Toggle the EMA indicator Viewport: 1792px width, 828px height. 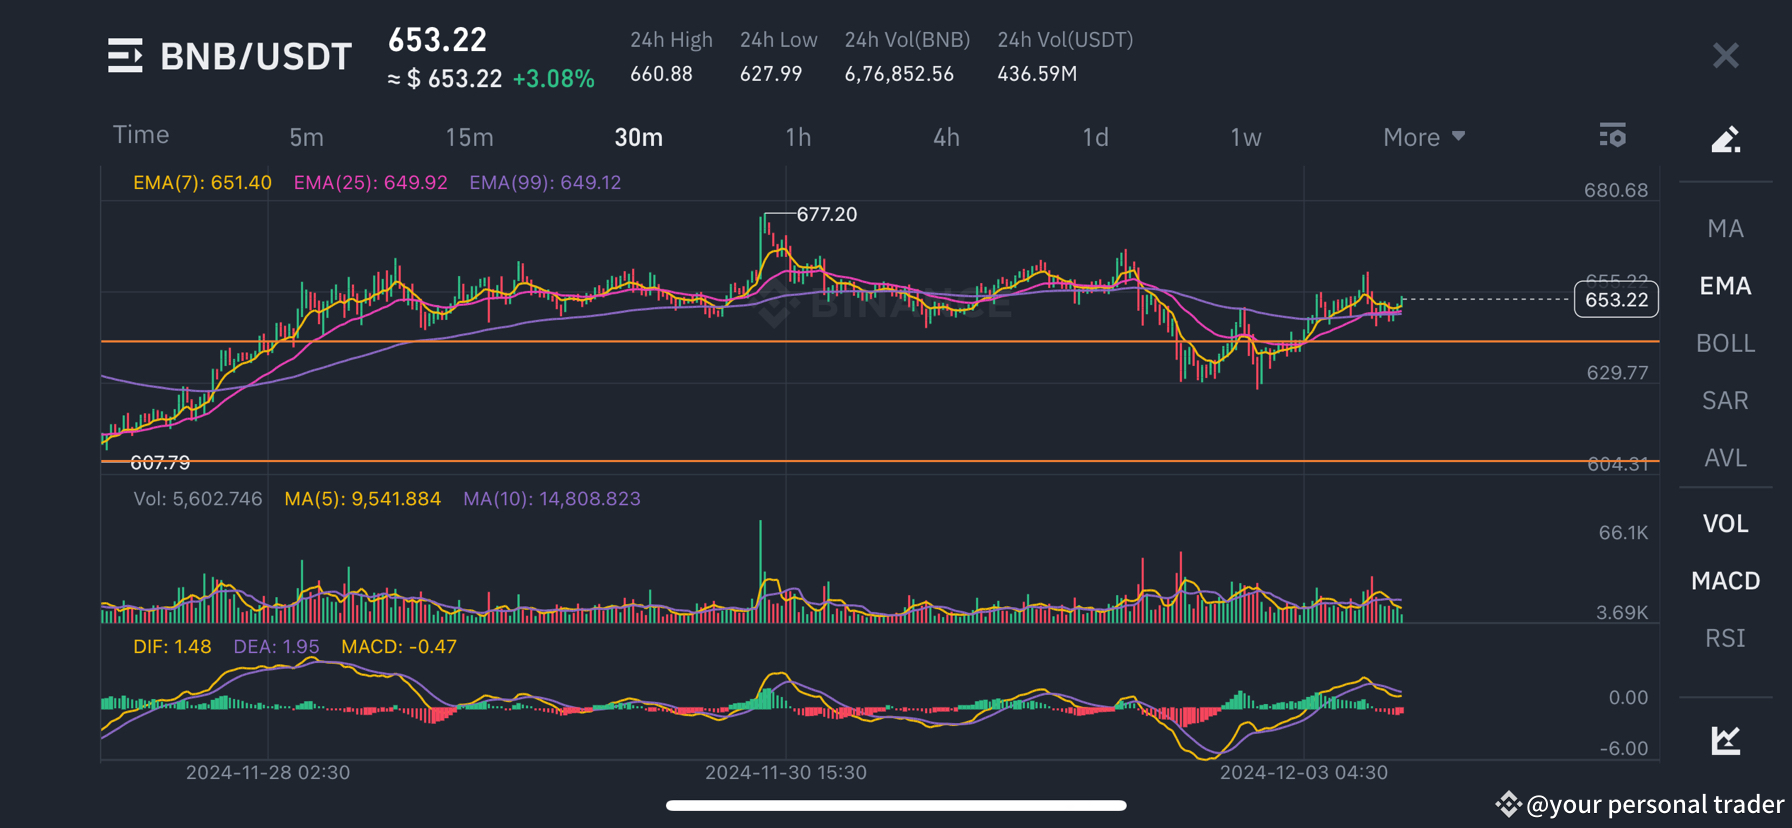point(1726,286)
